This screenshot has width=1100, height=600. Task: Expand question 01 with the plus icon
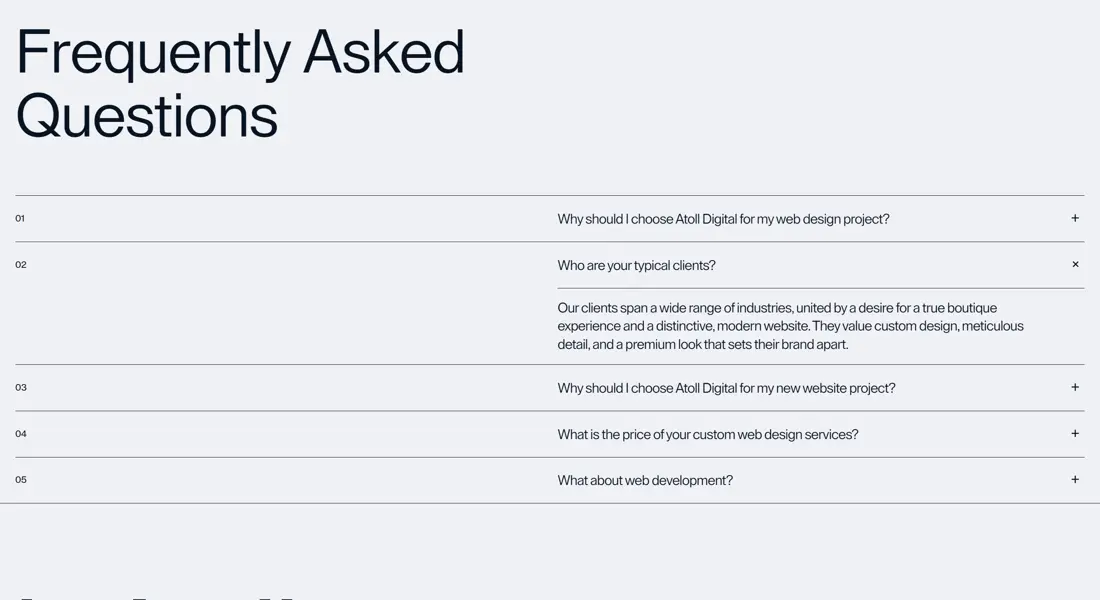coord(1074,217)
